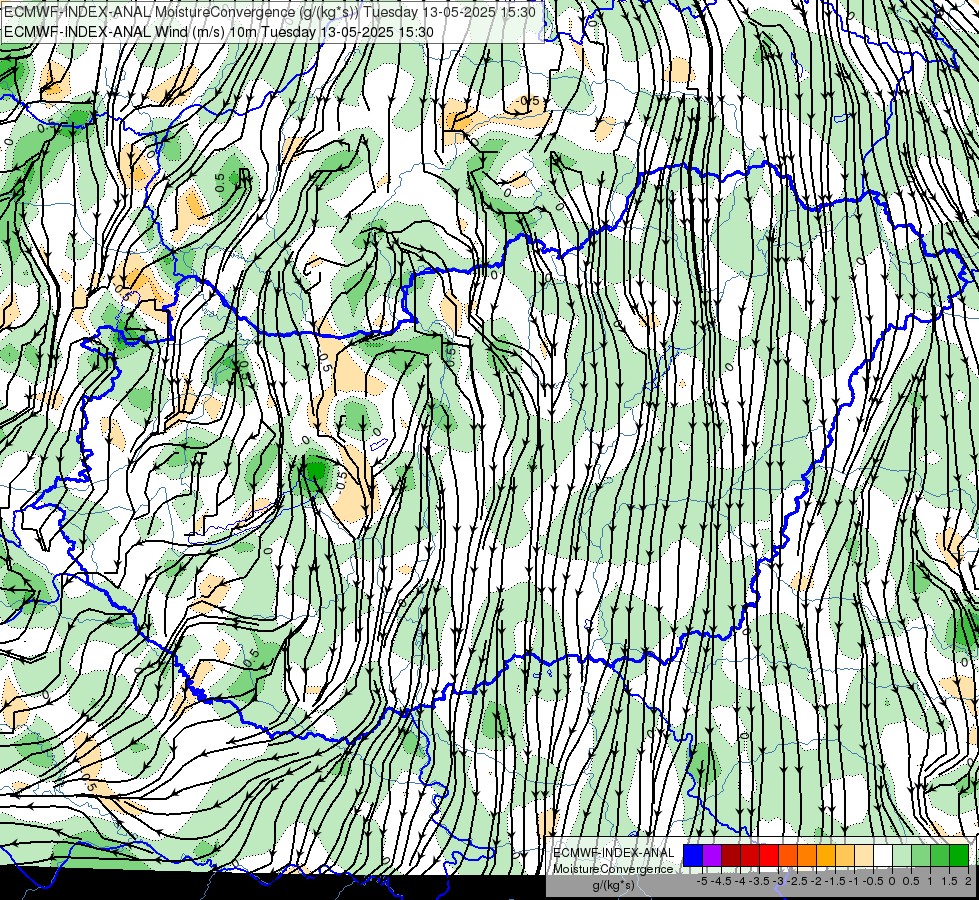Viewport: 979px width, 900px height.
Task: Click the legend tick label -1
Action: [854, 881]
